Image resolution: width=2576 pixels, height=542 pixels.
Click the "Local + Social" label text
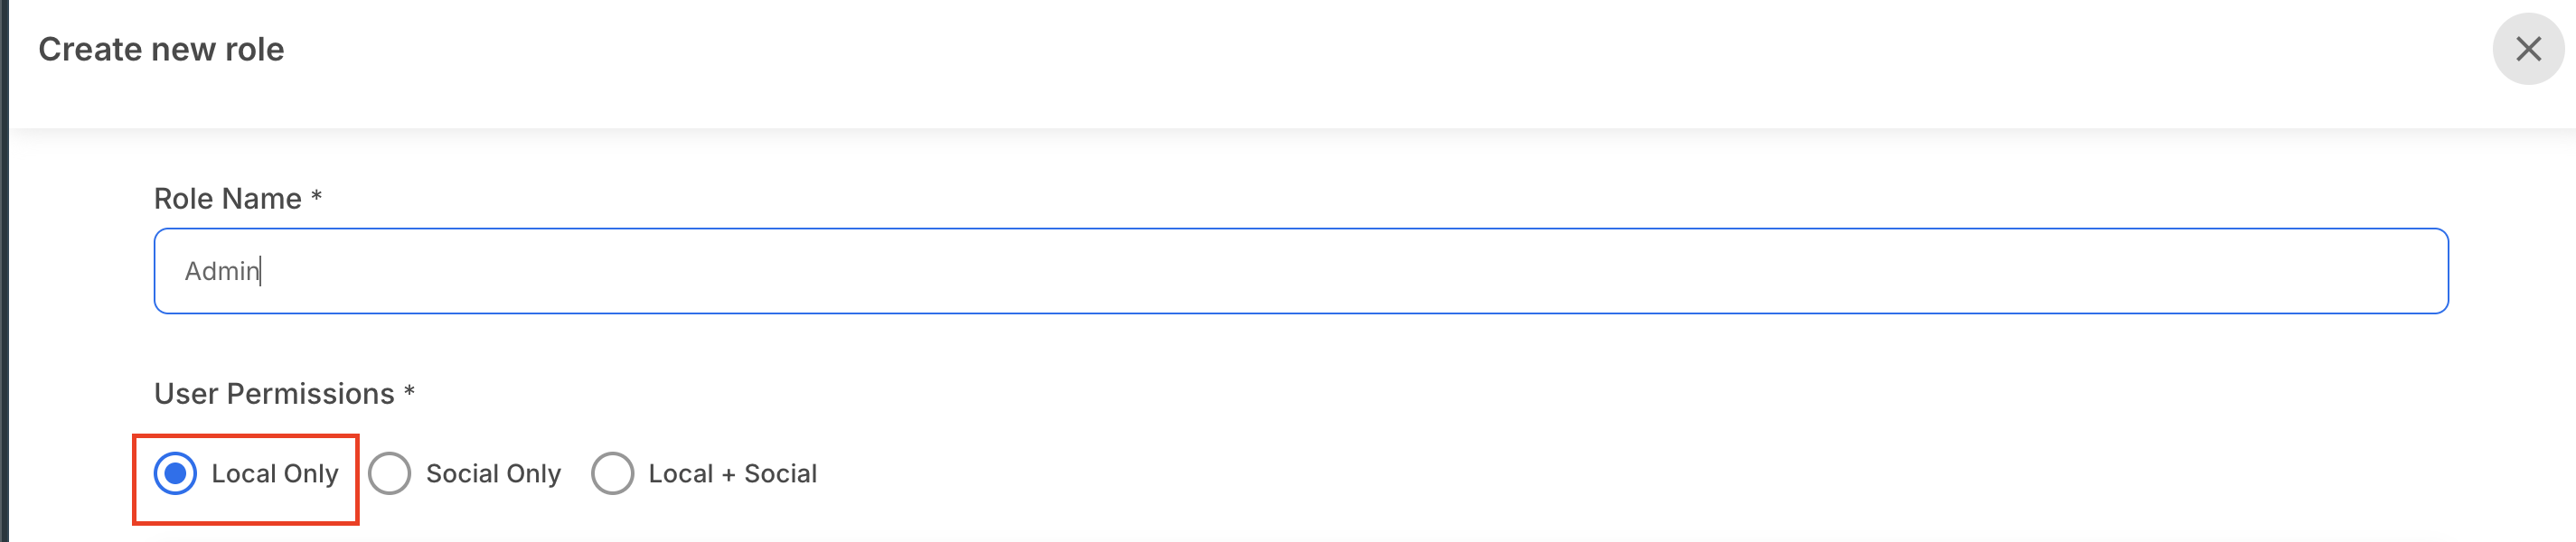732,473
